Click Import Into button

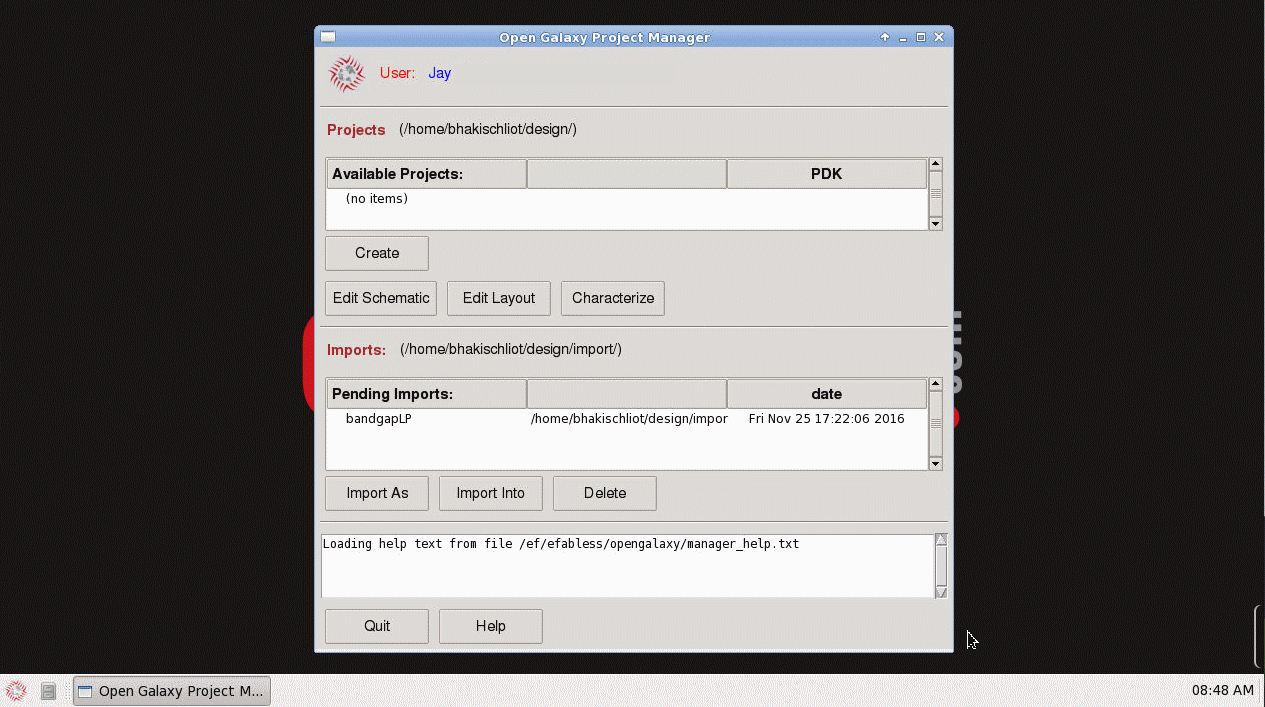(x=491, y=493)
